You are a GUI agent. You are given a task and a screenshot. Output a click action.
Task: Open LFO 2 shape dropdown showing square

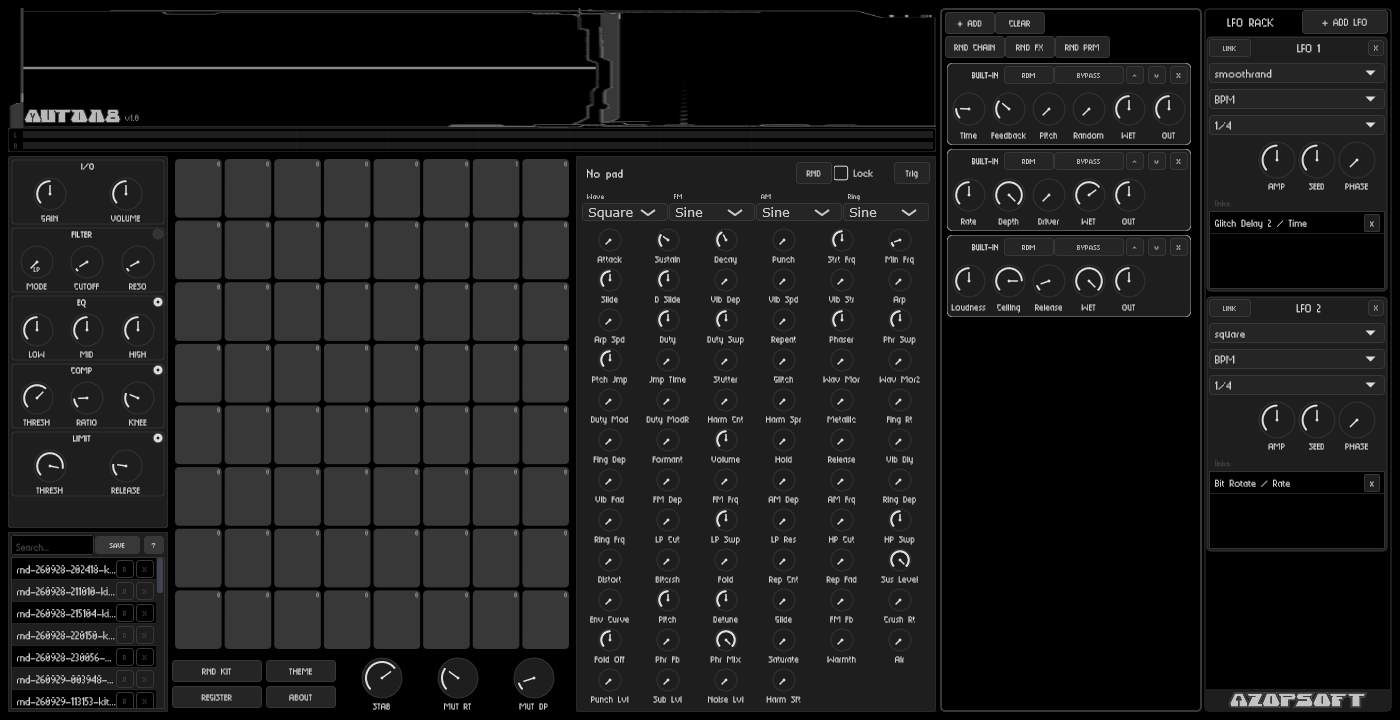pos(1296,334)
